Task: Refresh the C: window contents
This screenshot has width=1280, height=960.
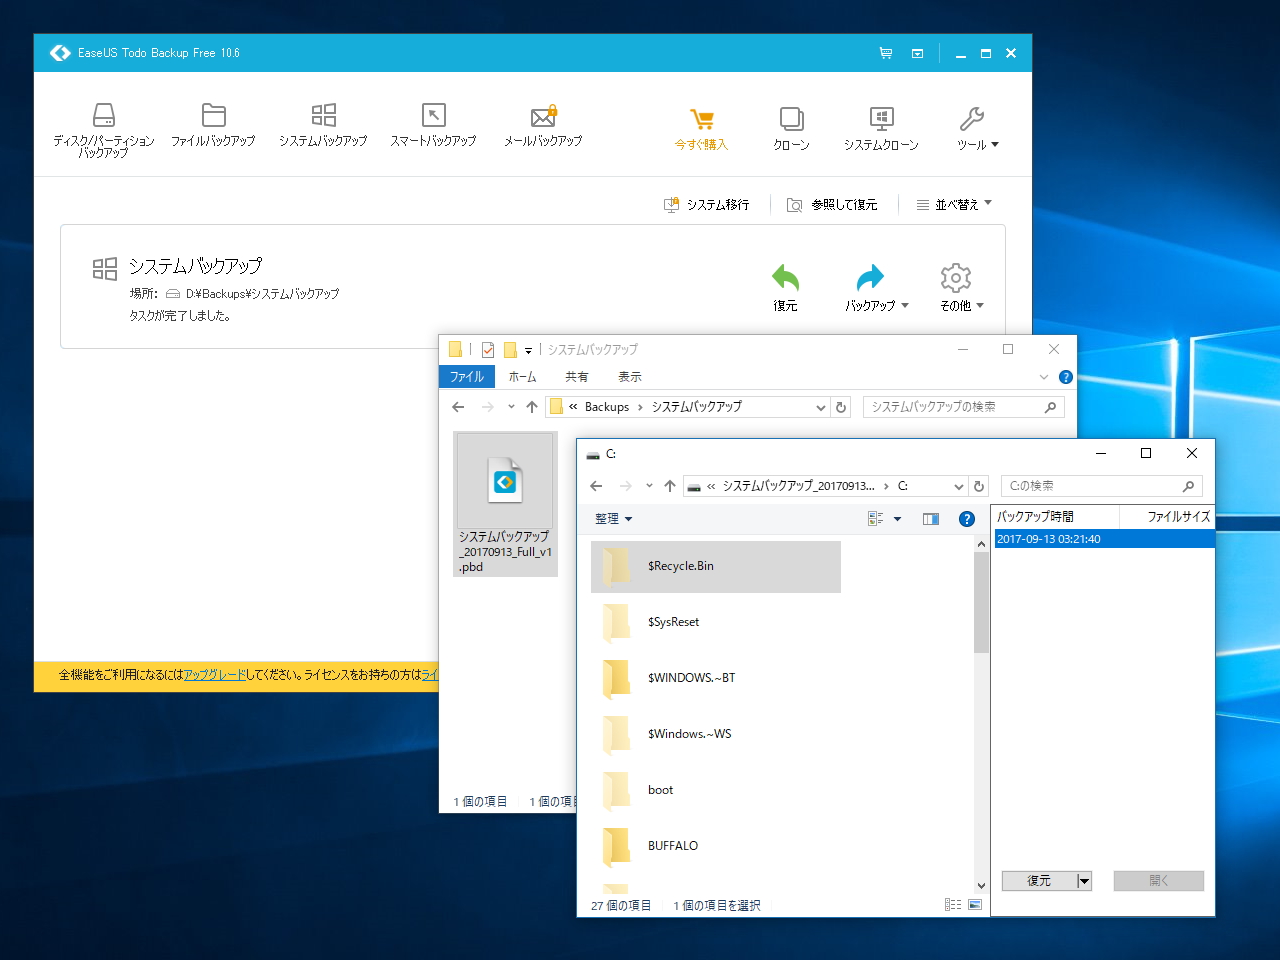Action: [x=979, y=486]
